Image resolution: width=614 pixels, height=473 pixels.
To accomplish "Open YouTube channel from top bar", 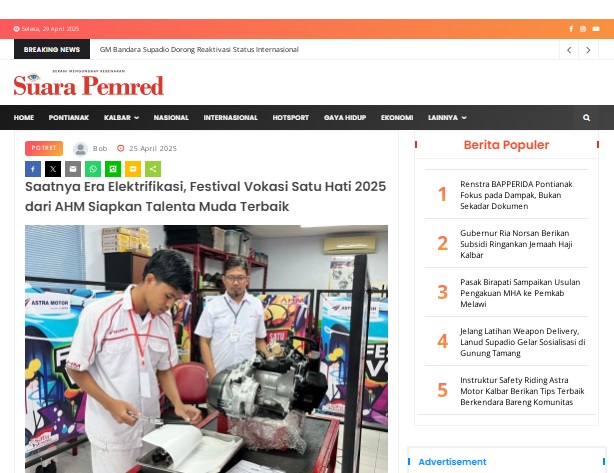I will (x=596, y=29).
